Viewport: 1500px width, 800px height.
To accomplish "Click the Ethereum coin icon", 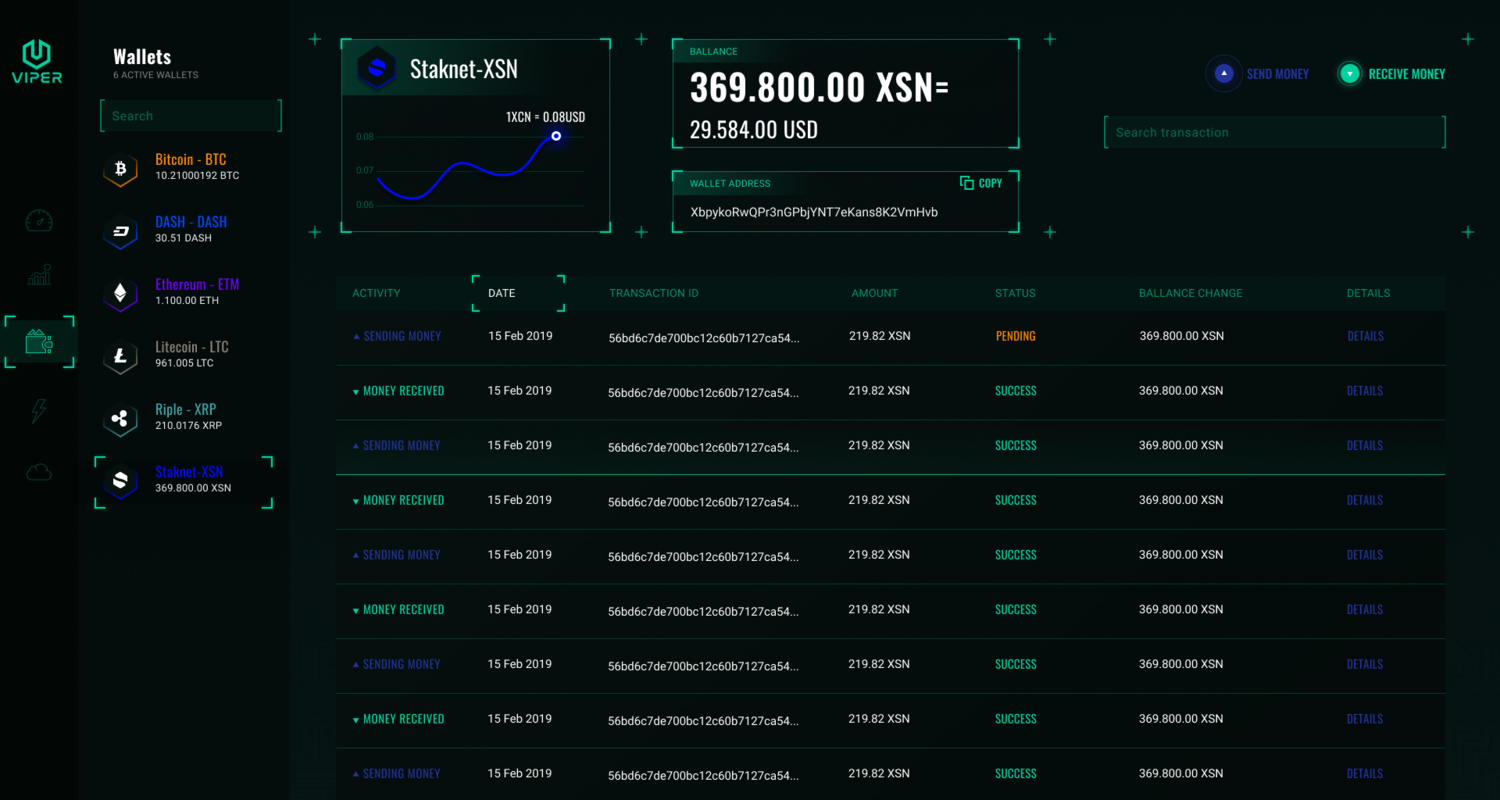I will [x=120, y=294].
